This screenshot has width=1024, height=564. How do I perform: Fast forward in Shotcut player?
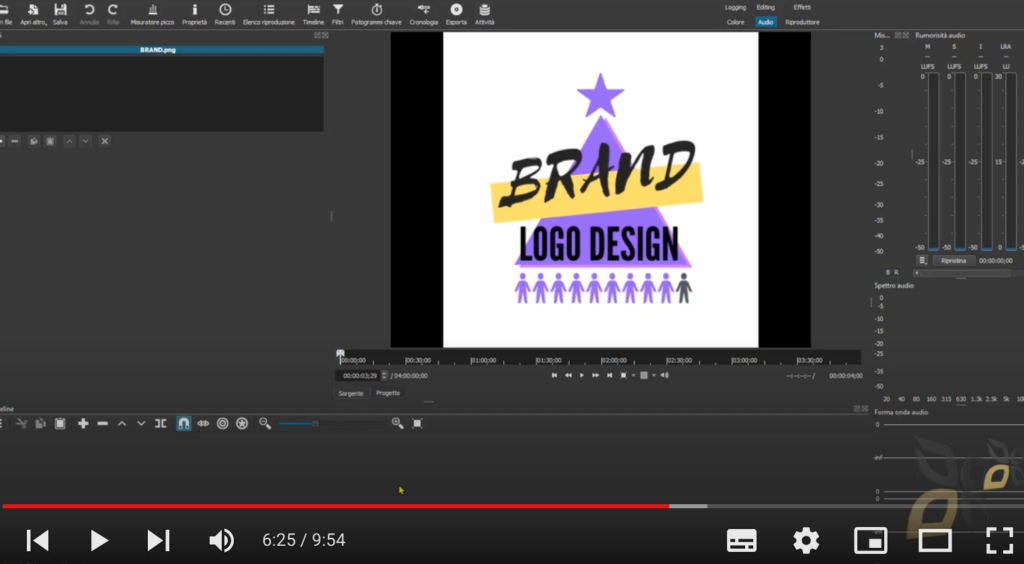coord(596,375)
